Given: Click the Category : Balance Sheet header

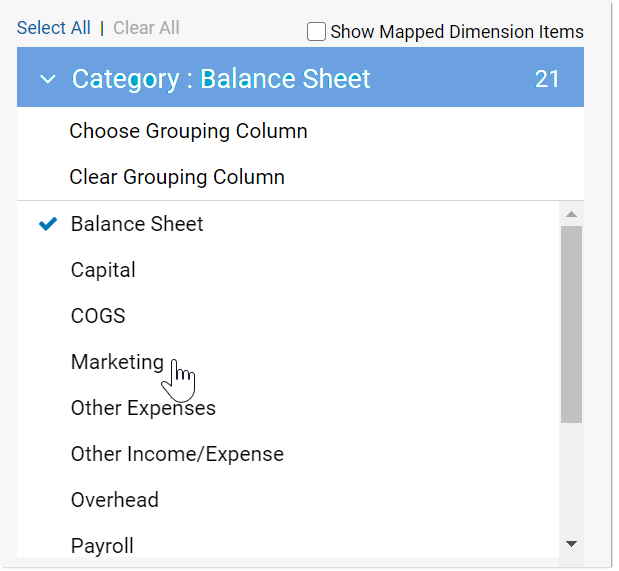Looking at the screenshot, I should (221, 80).
